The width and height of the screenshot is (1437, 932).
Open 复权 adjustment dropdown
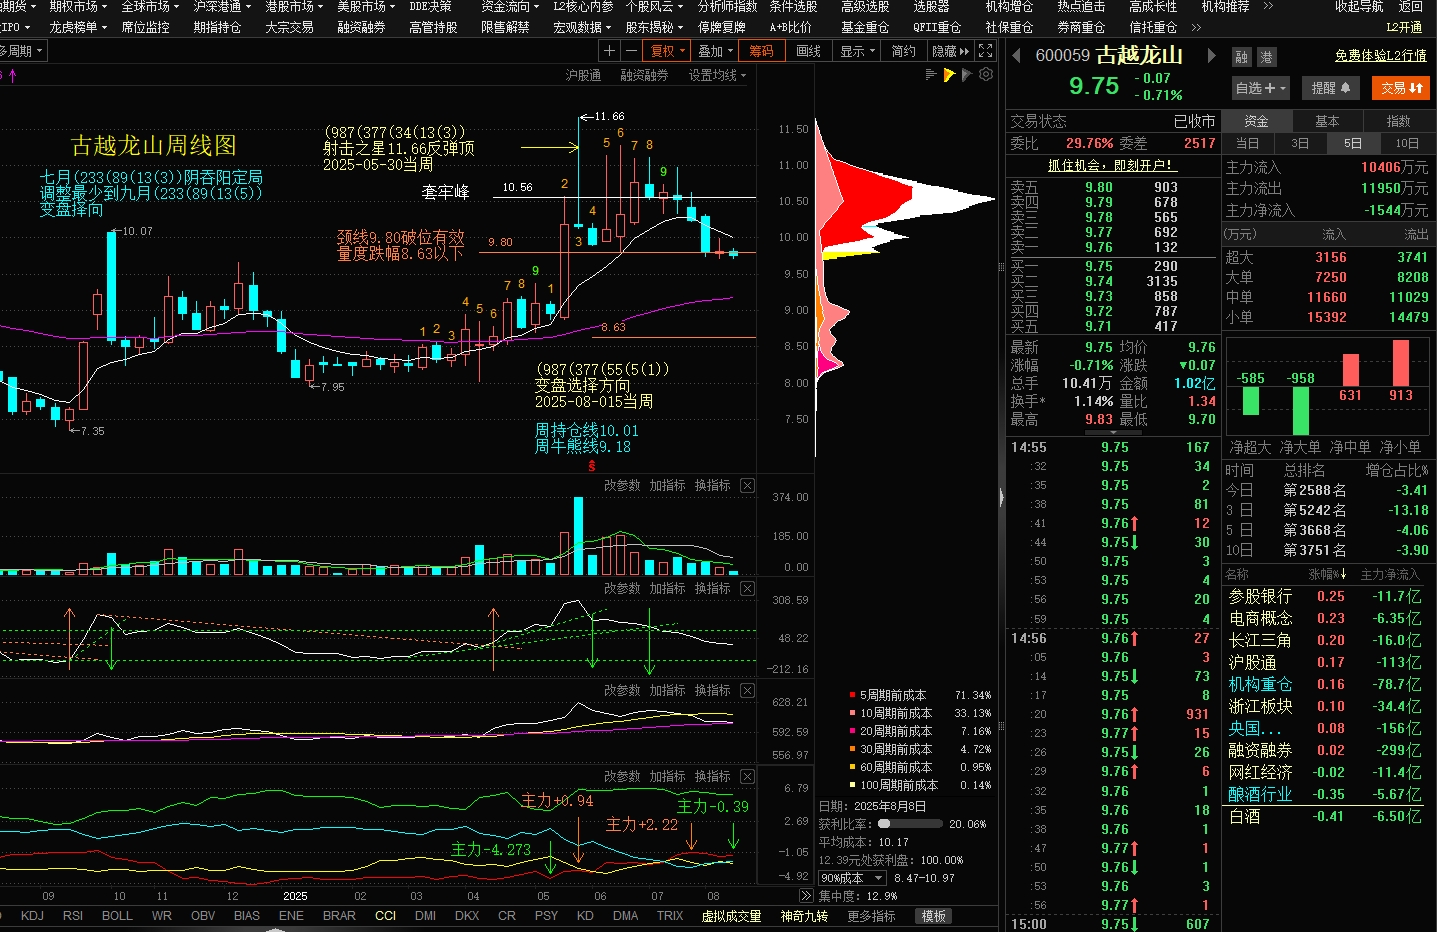(668, 51)
